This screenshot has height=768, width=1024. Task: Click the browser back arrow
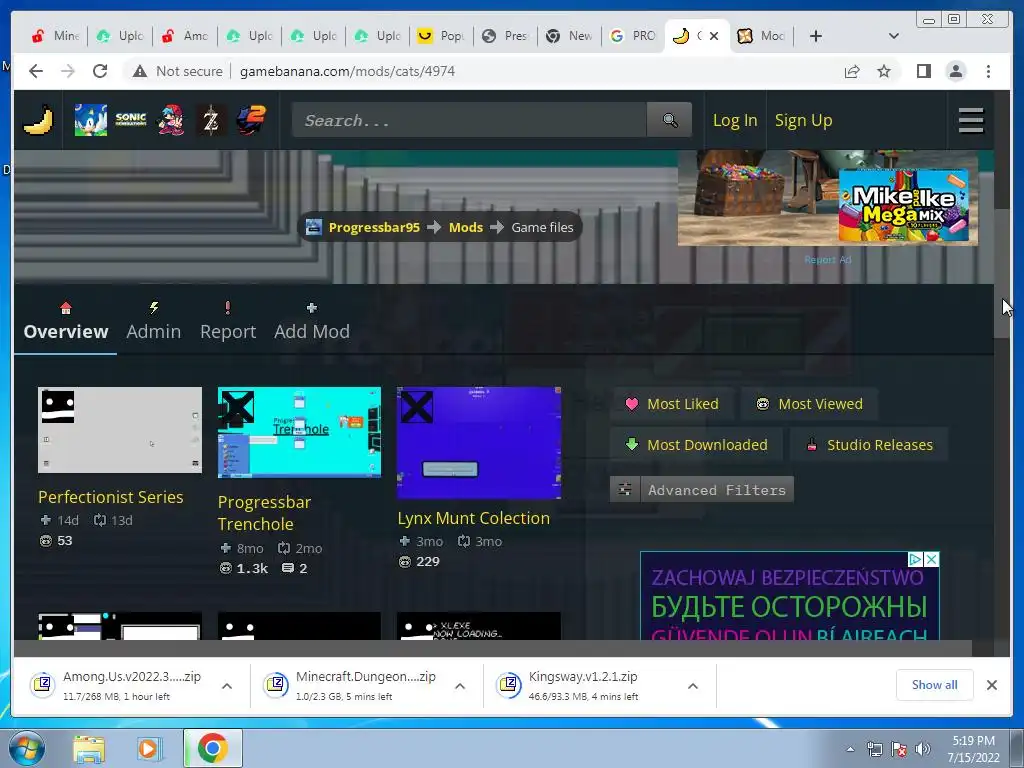pyautogui.click(x=36, y=71)
